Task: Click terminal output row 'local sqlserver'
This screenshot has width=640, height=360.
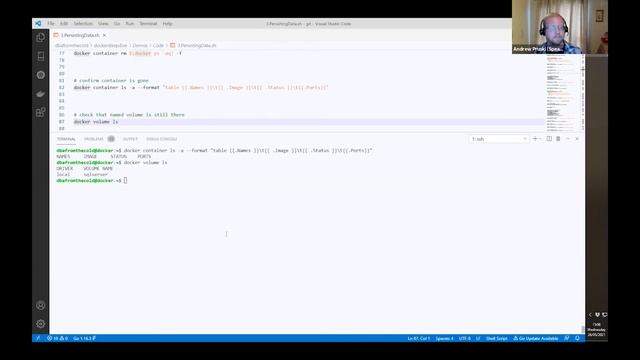Action: tap(82, 174)
